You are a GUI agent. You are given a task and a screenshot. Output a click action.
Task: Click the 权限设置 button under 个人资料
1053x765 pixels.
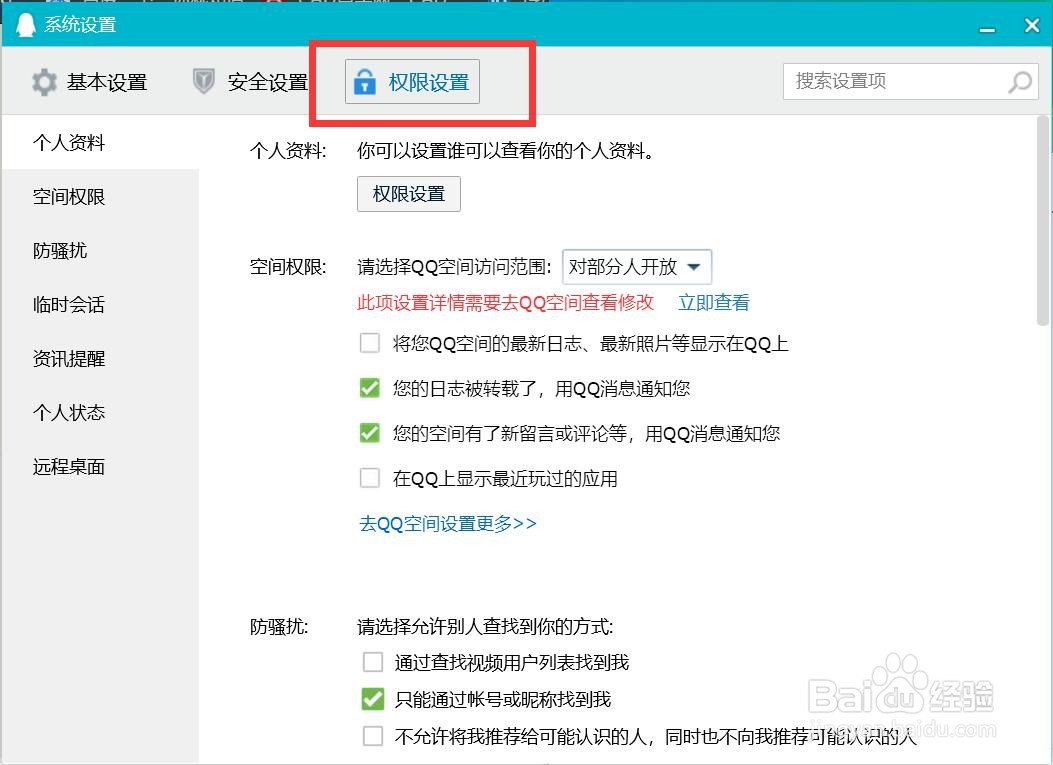click(x=408, y=193)
